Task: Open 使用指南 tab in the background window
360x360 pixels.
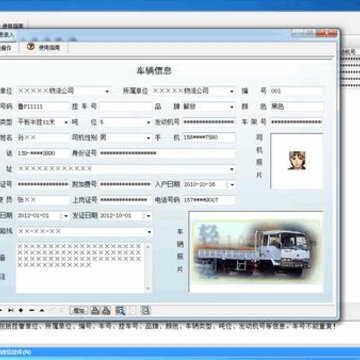Action: click(13, 25)
